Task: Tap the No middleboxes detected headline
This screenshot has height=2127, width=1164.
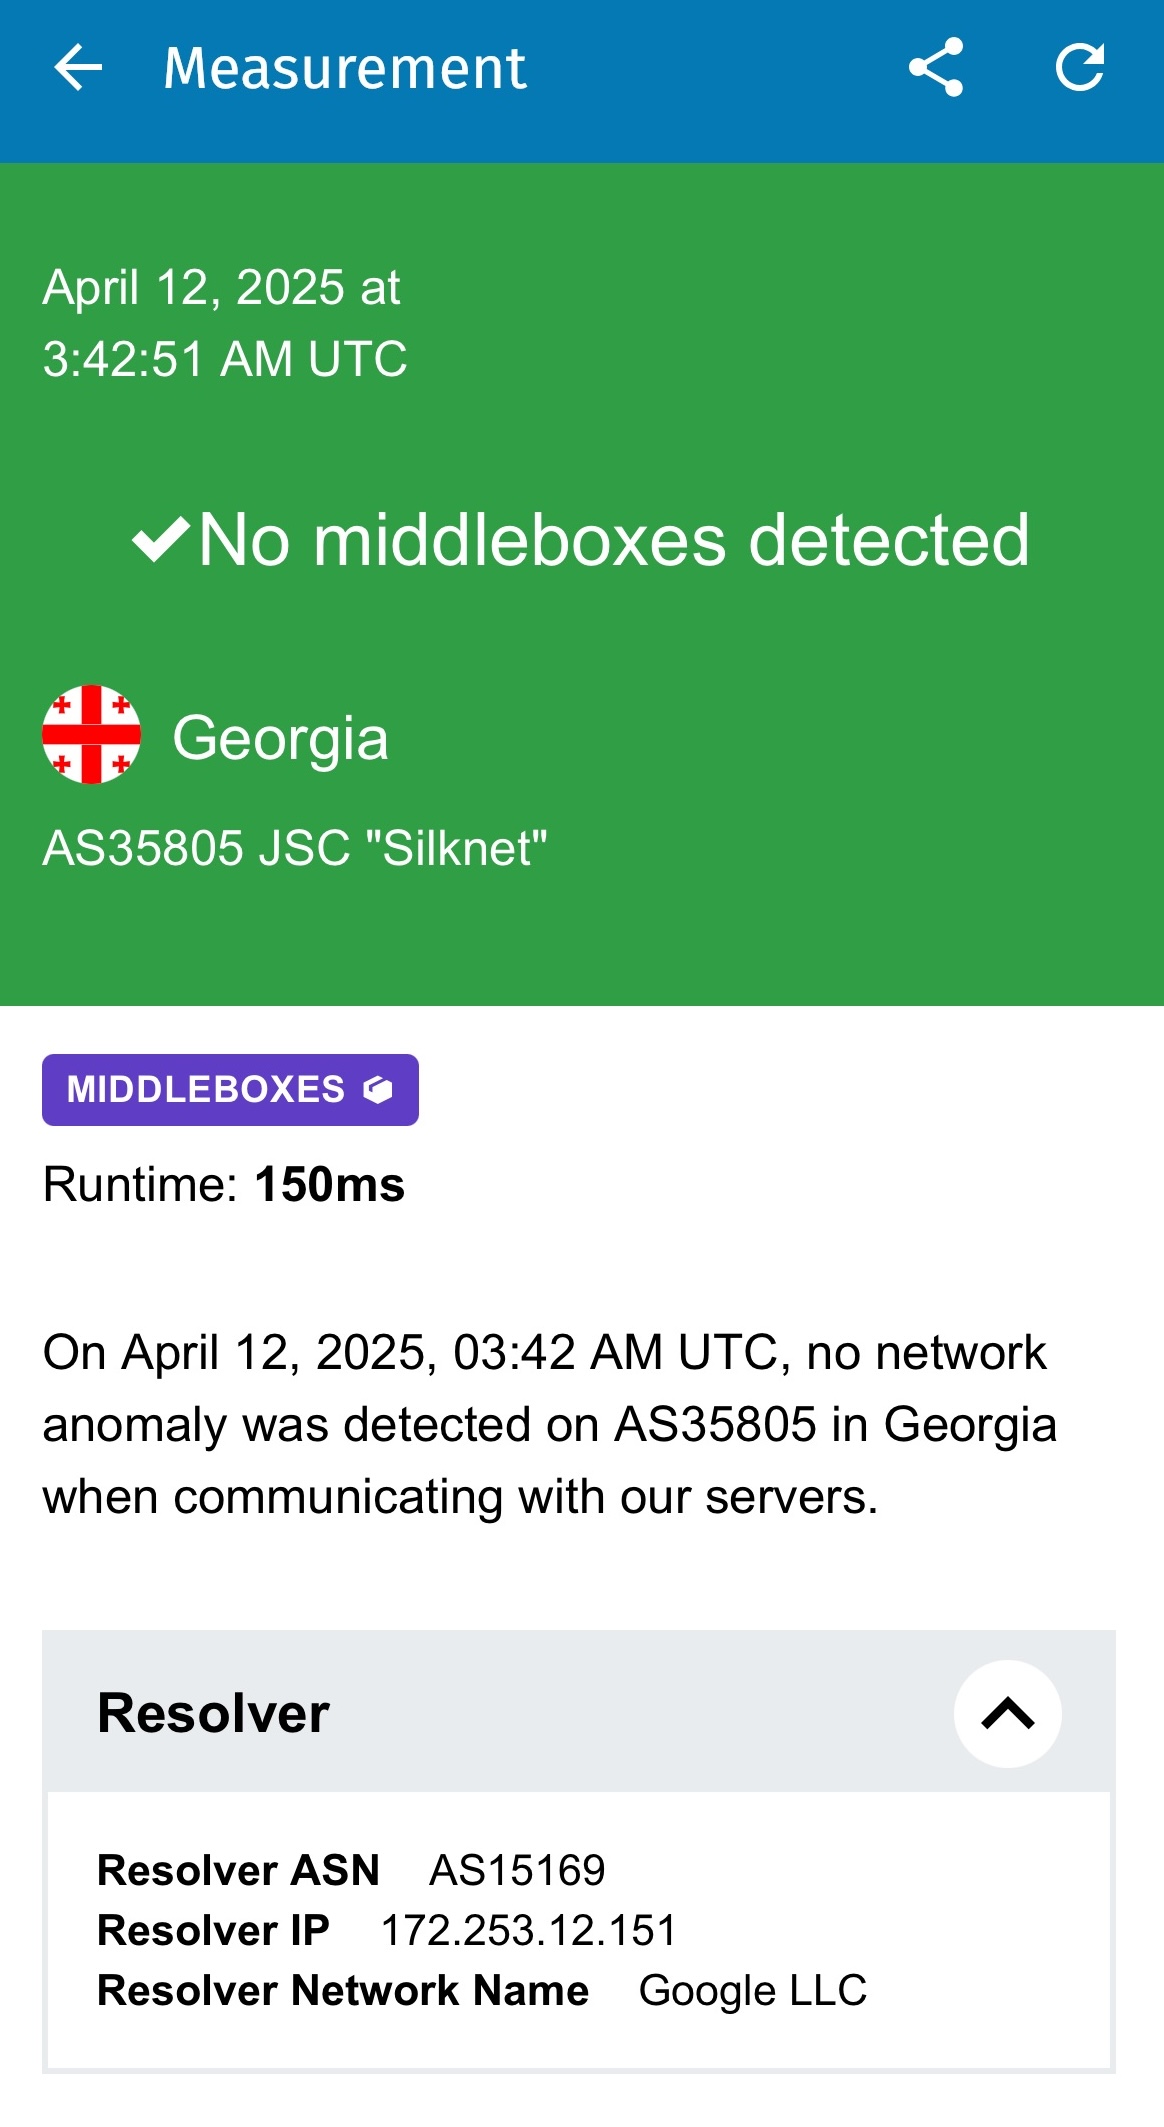Action: coord(613,540)
